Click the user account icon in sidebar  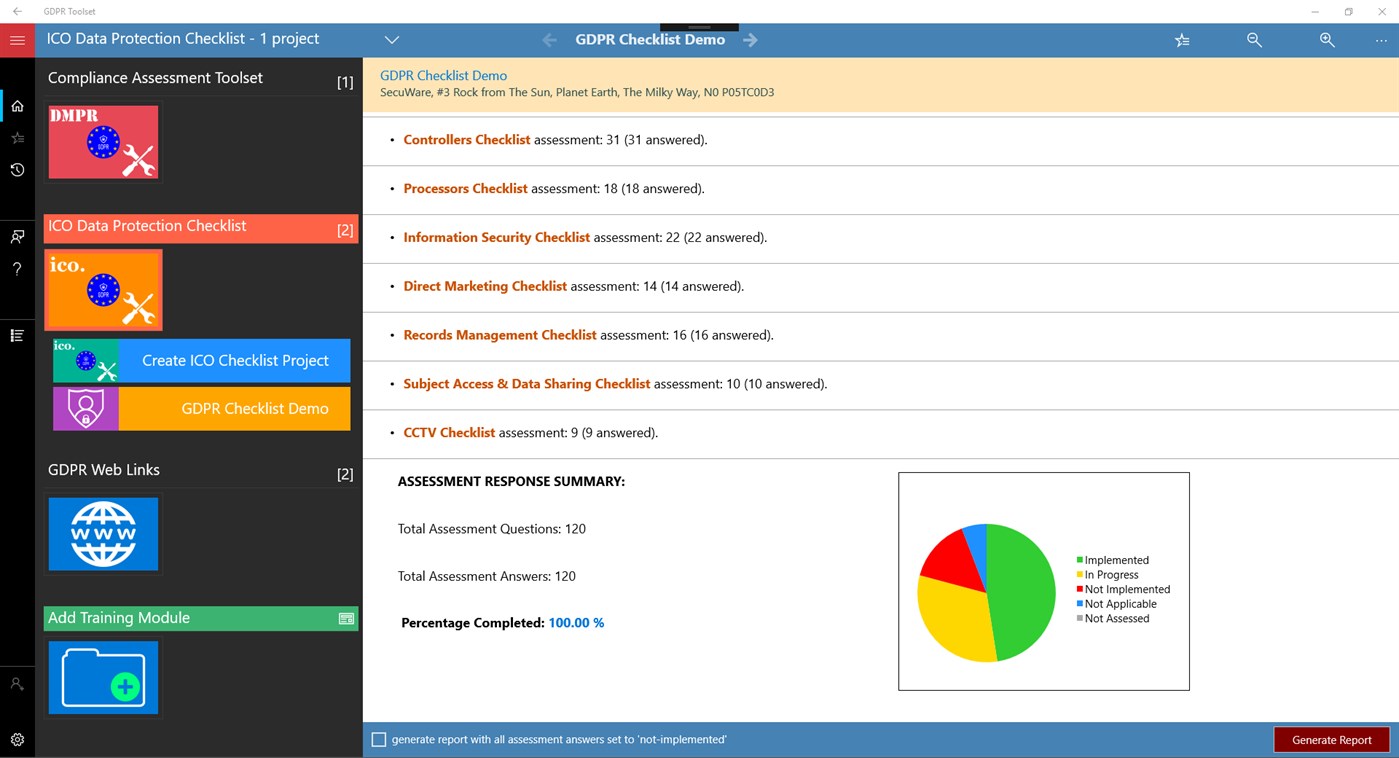pos(16,683)
